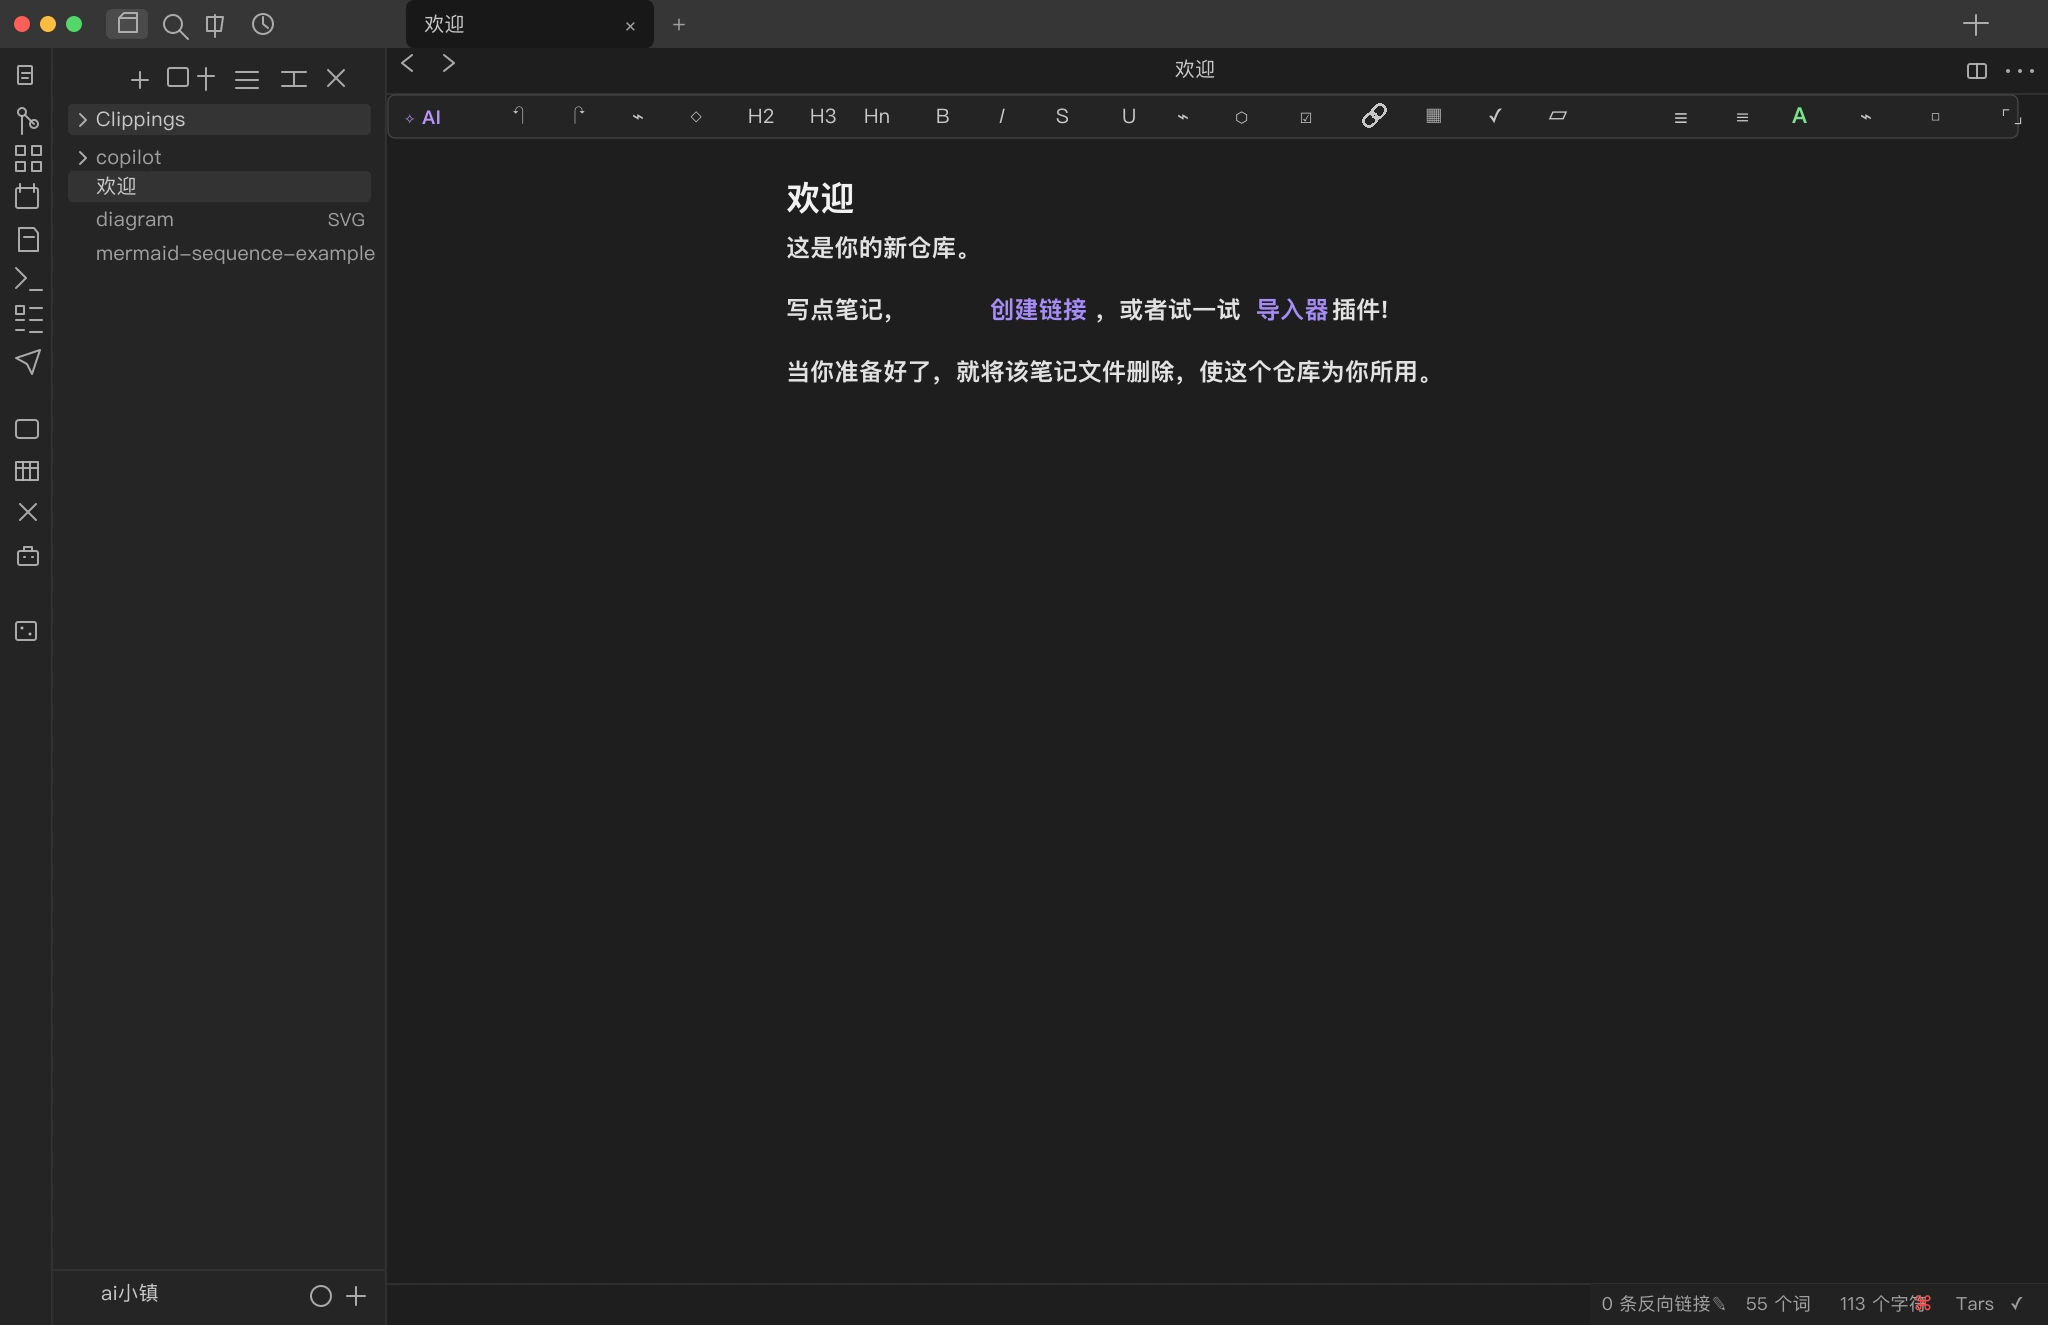Open the 欢迎 note in the file list
This screenshot has width=2048, height=1325.
tap(219, 186)
